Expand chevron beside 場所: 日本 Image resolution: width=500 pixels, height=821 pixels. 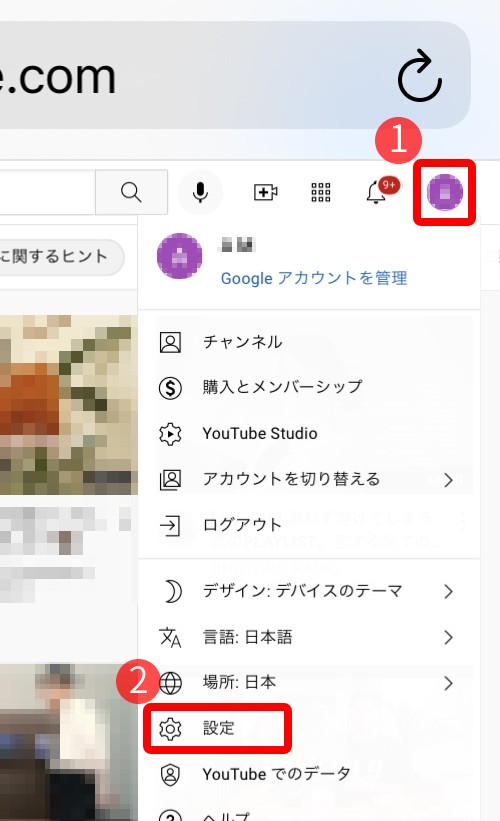point(448,683)
